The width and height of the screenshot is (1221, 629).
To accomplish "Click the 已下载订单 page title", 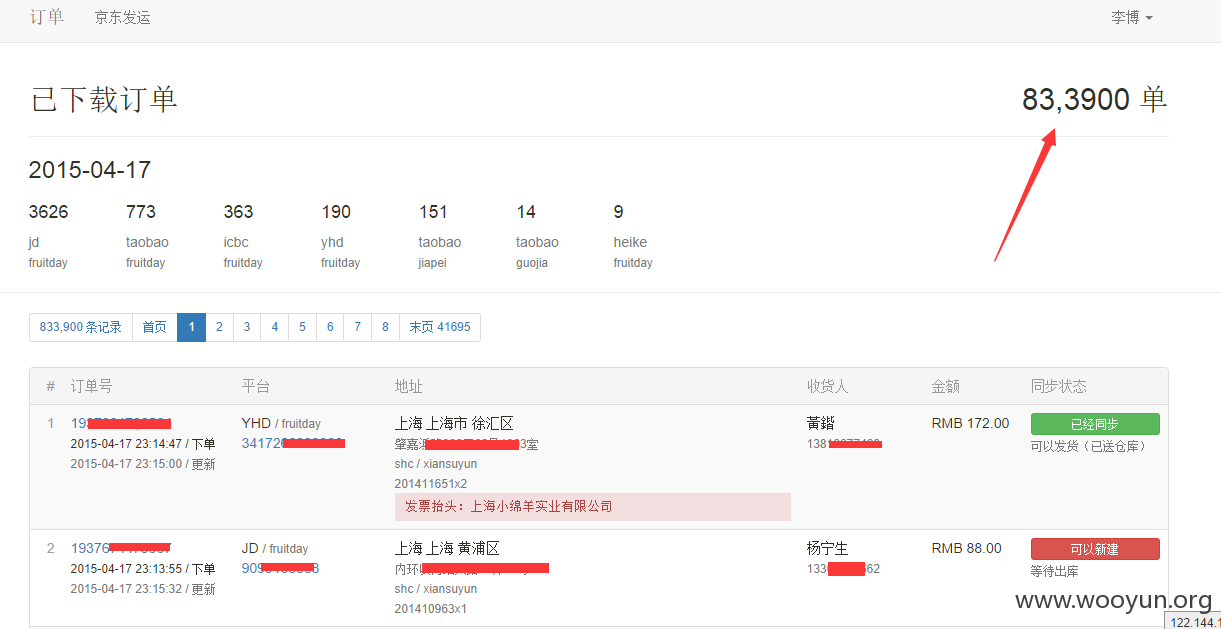I will coord(104,99).
